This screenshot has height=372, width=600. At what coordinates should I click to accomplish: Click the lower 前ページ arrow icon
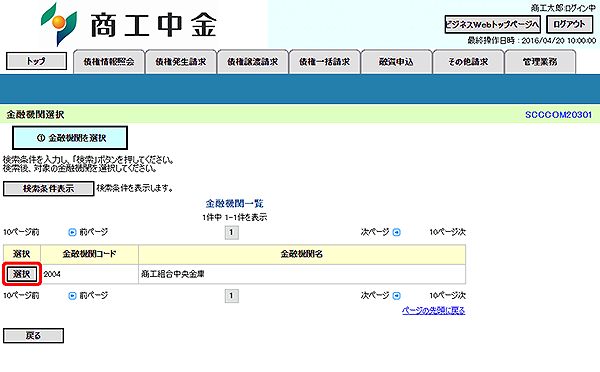72,296
